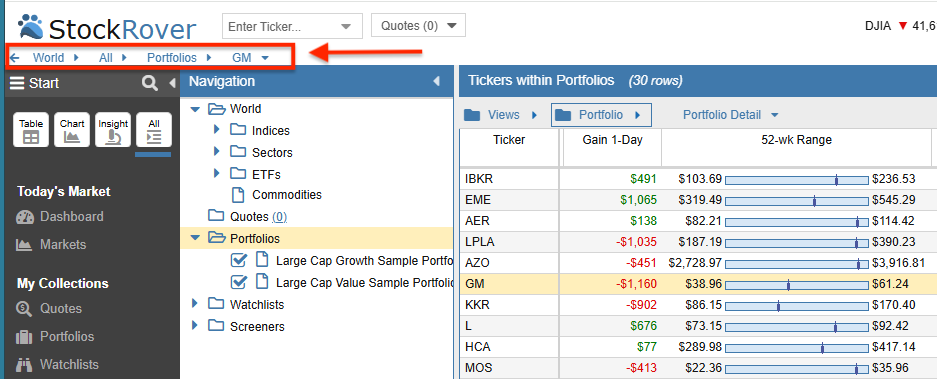Image resolution: width=937 pixels, height=379 pixels.
Task: Open Dashboard under Today's Market
Action: click(x=60, y=216)
